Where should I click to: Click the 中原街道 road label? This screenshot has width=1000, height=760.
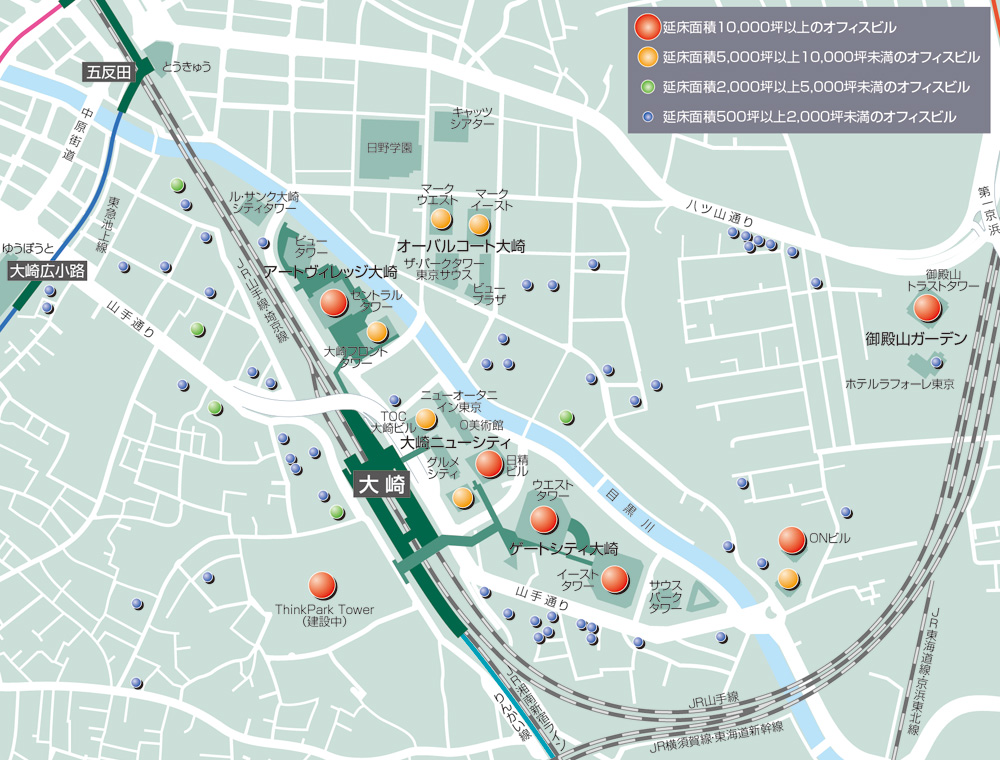click(x=78, y=135)
